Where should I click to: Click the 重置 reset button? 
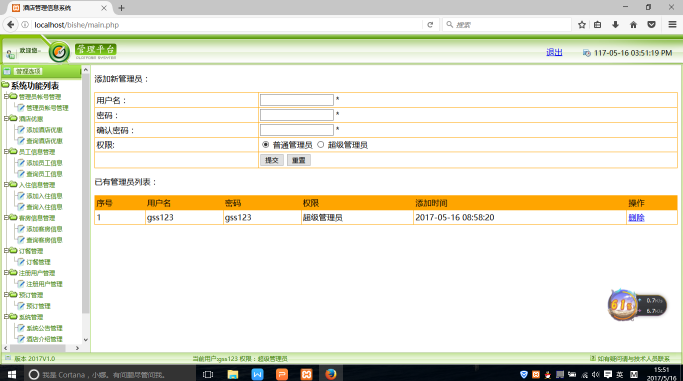[x=299, y=160]
